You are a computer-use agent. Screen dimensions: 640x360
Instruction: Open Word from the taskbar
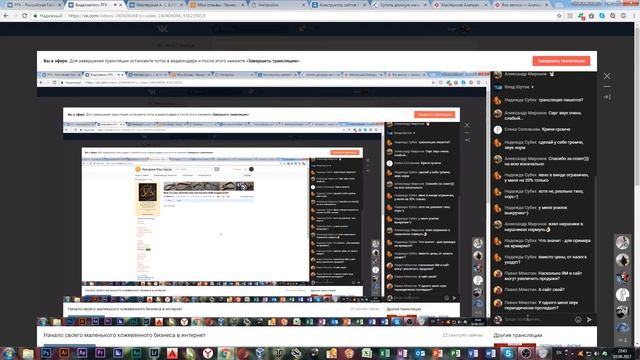pos(490,353)
